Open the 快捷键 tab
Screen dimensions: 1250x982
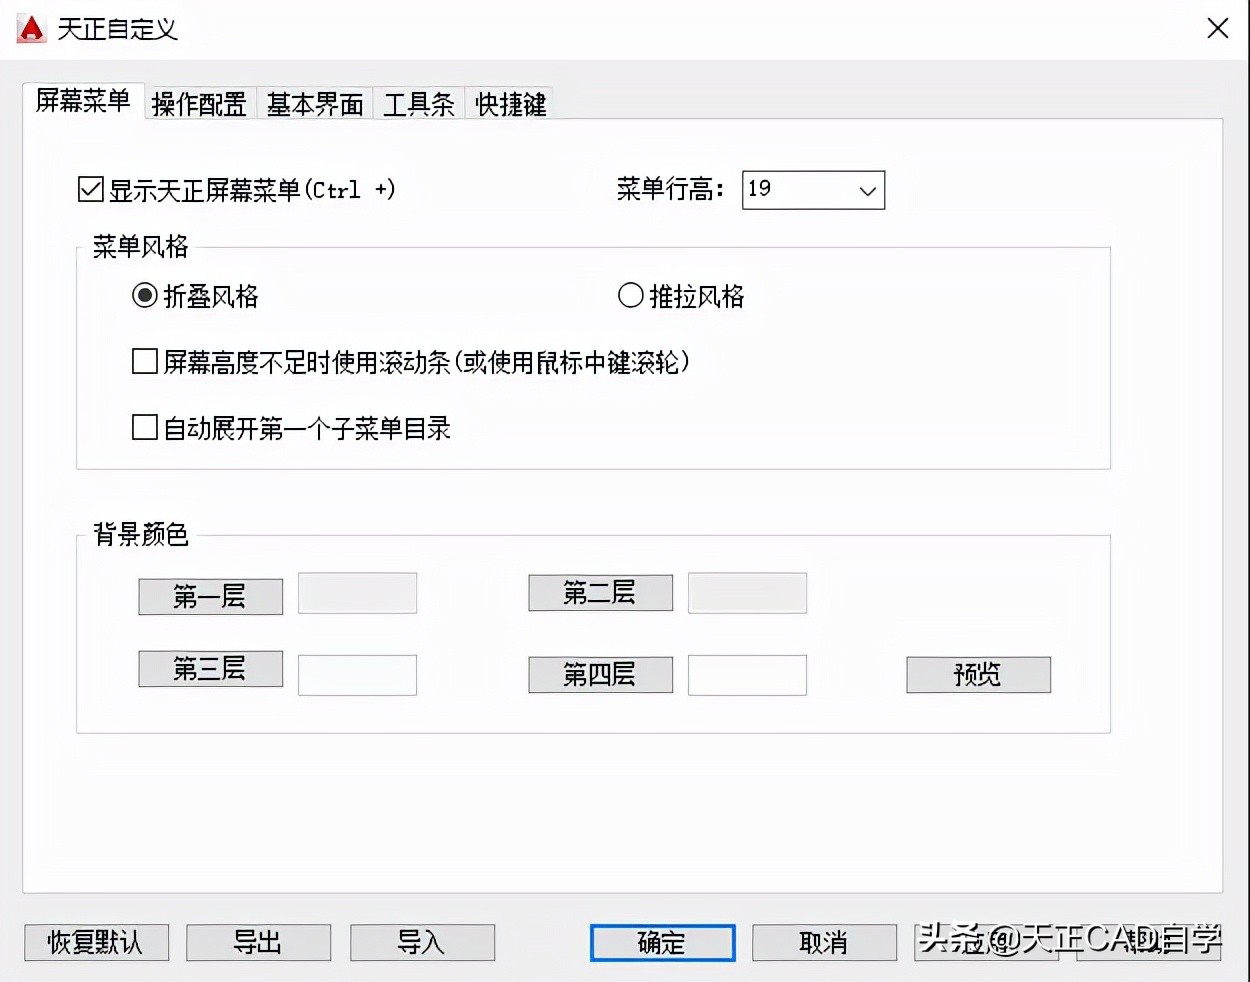(509, 104)
